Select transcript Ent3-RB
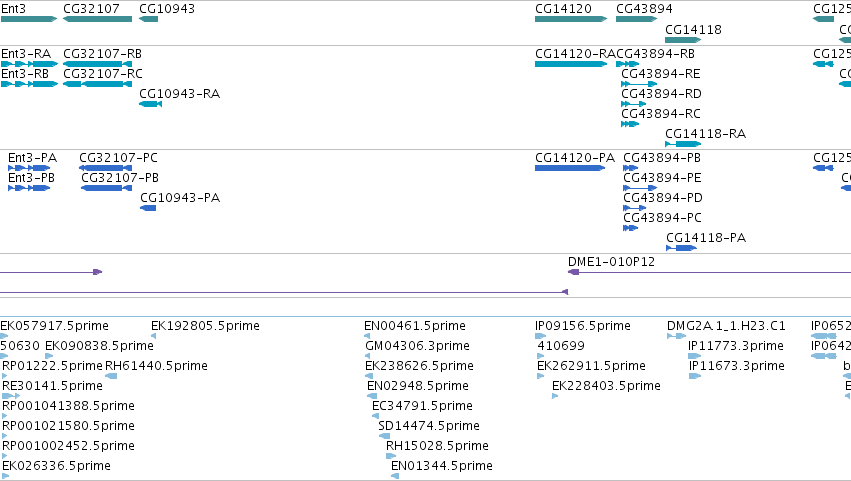Screen dimensions: 851x481 [29, 84]
